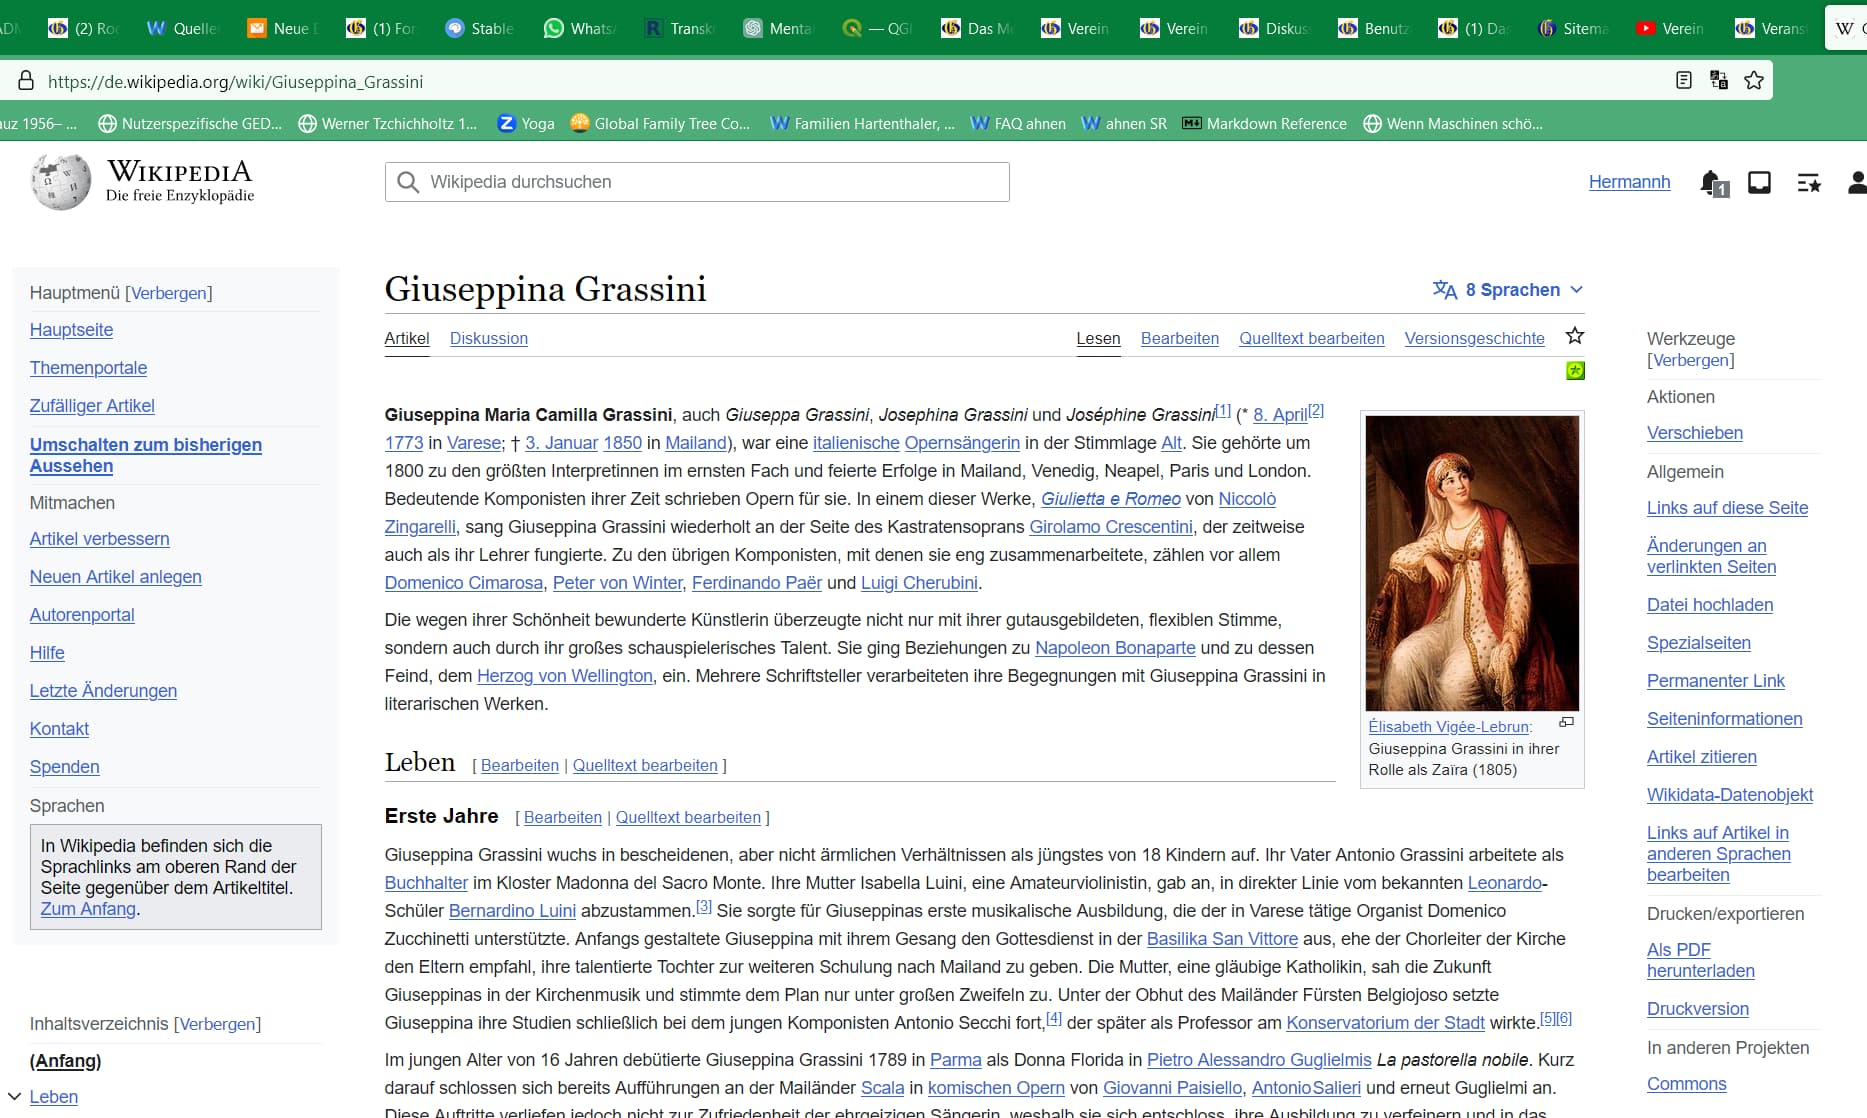Open the Giuseppina Grassini portrait thumbnail
Screen dimensions: 1867x1118
tap(1472, 563)
